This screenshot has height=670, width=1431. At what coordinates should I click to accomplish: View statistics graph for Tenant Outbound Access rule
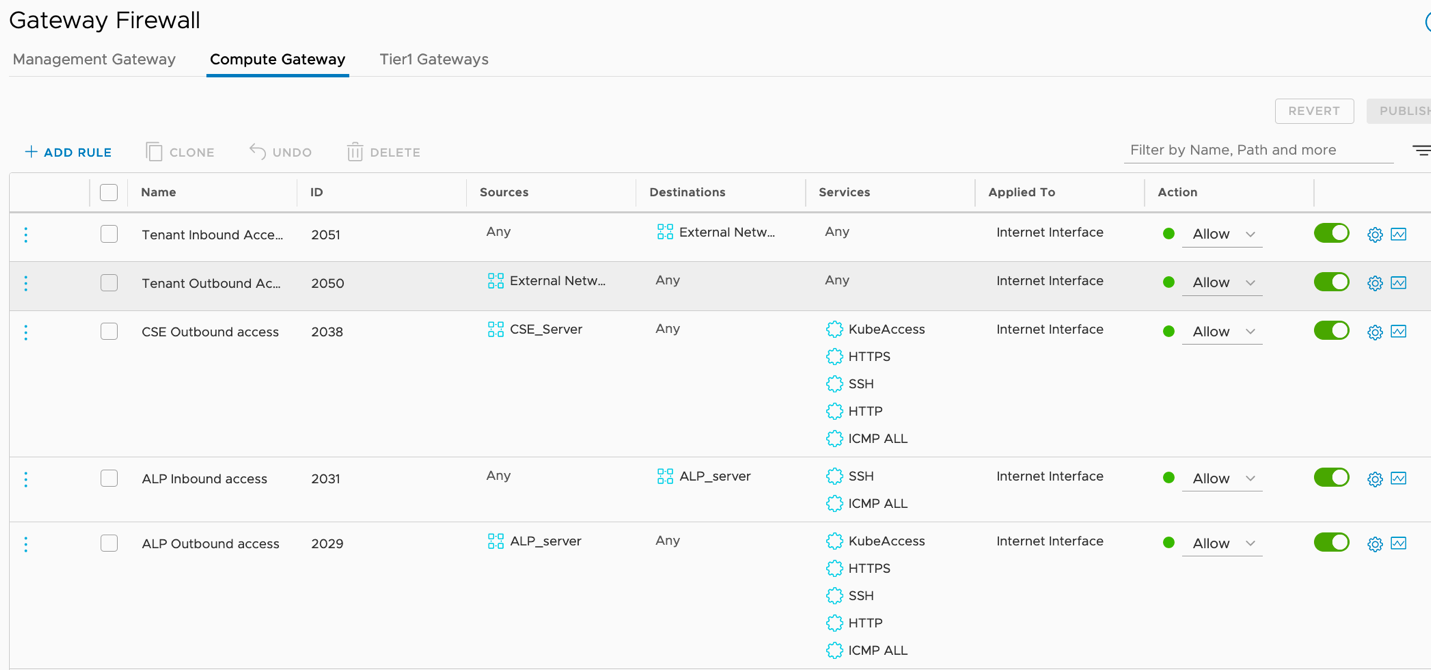[x=1399, y=283]
